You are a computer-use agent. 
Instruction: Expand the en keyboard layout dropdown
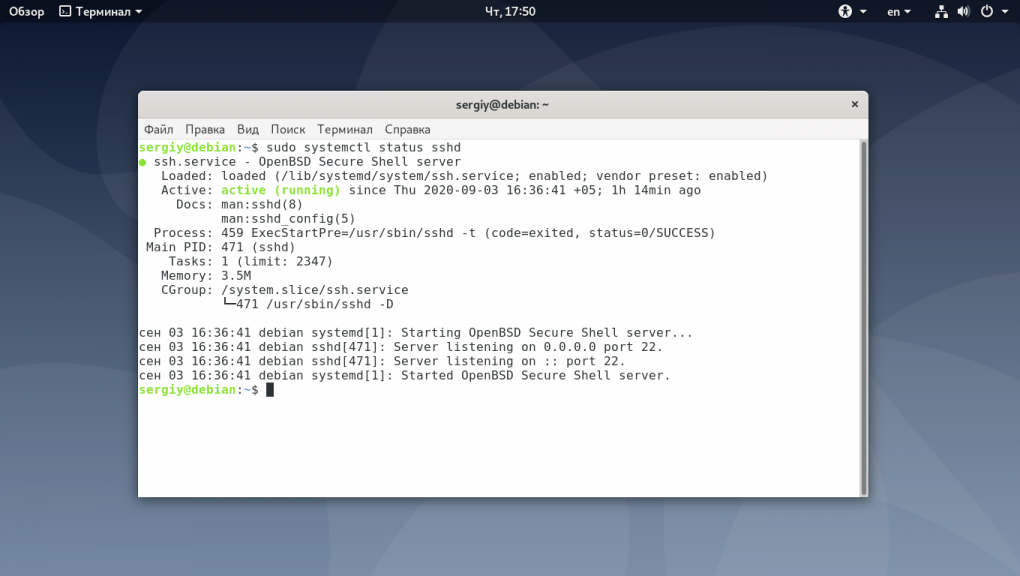907,12
